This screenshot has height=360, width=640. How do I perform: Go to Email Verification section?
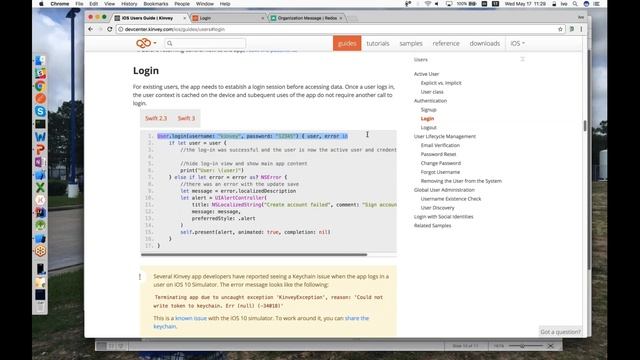[x=440, y=145]
